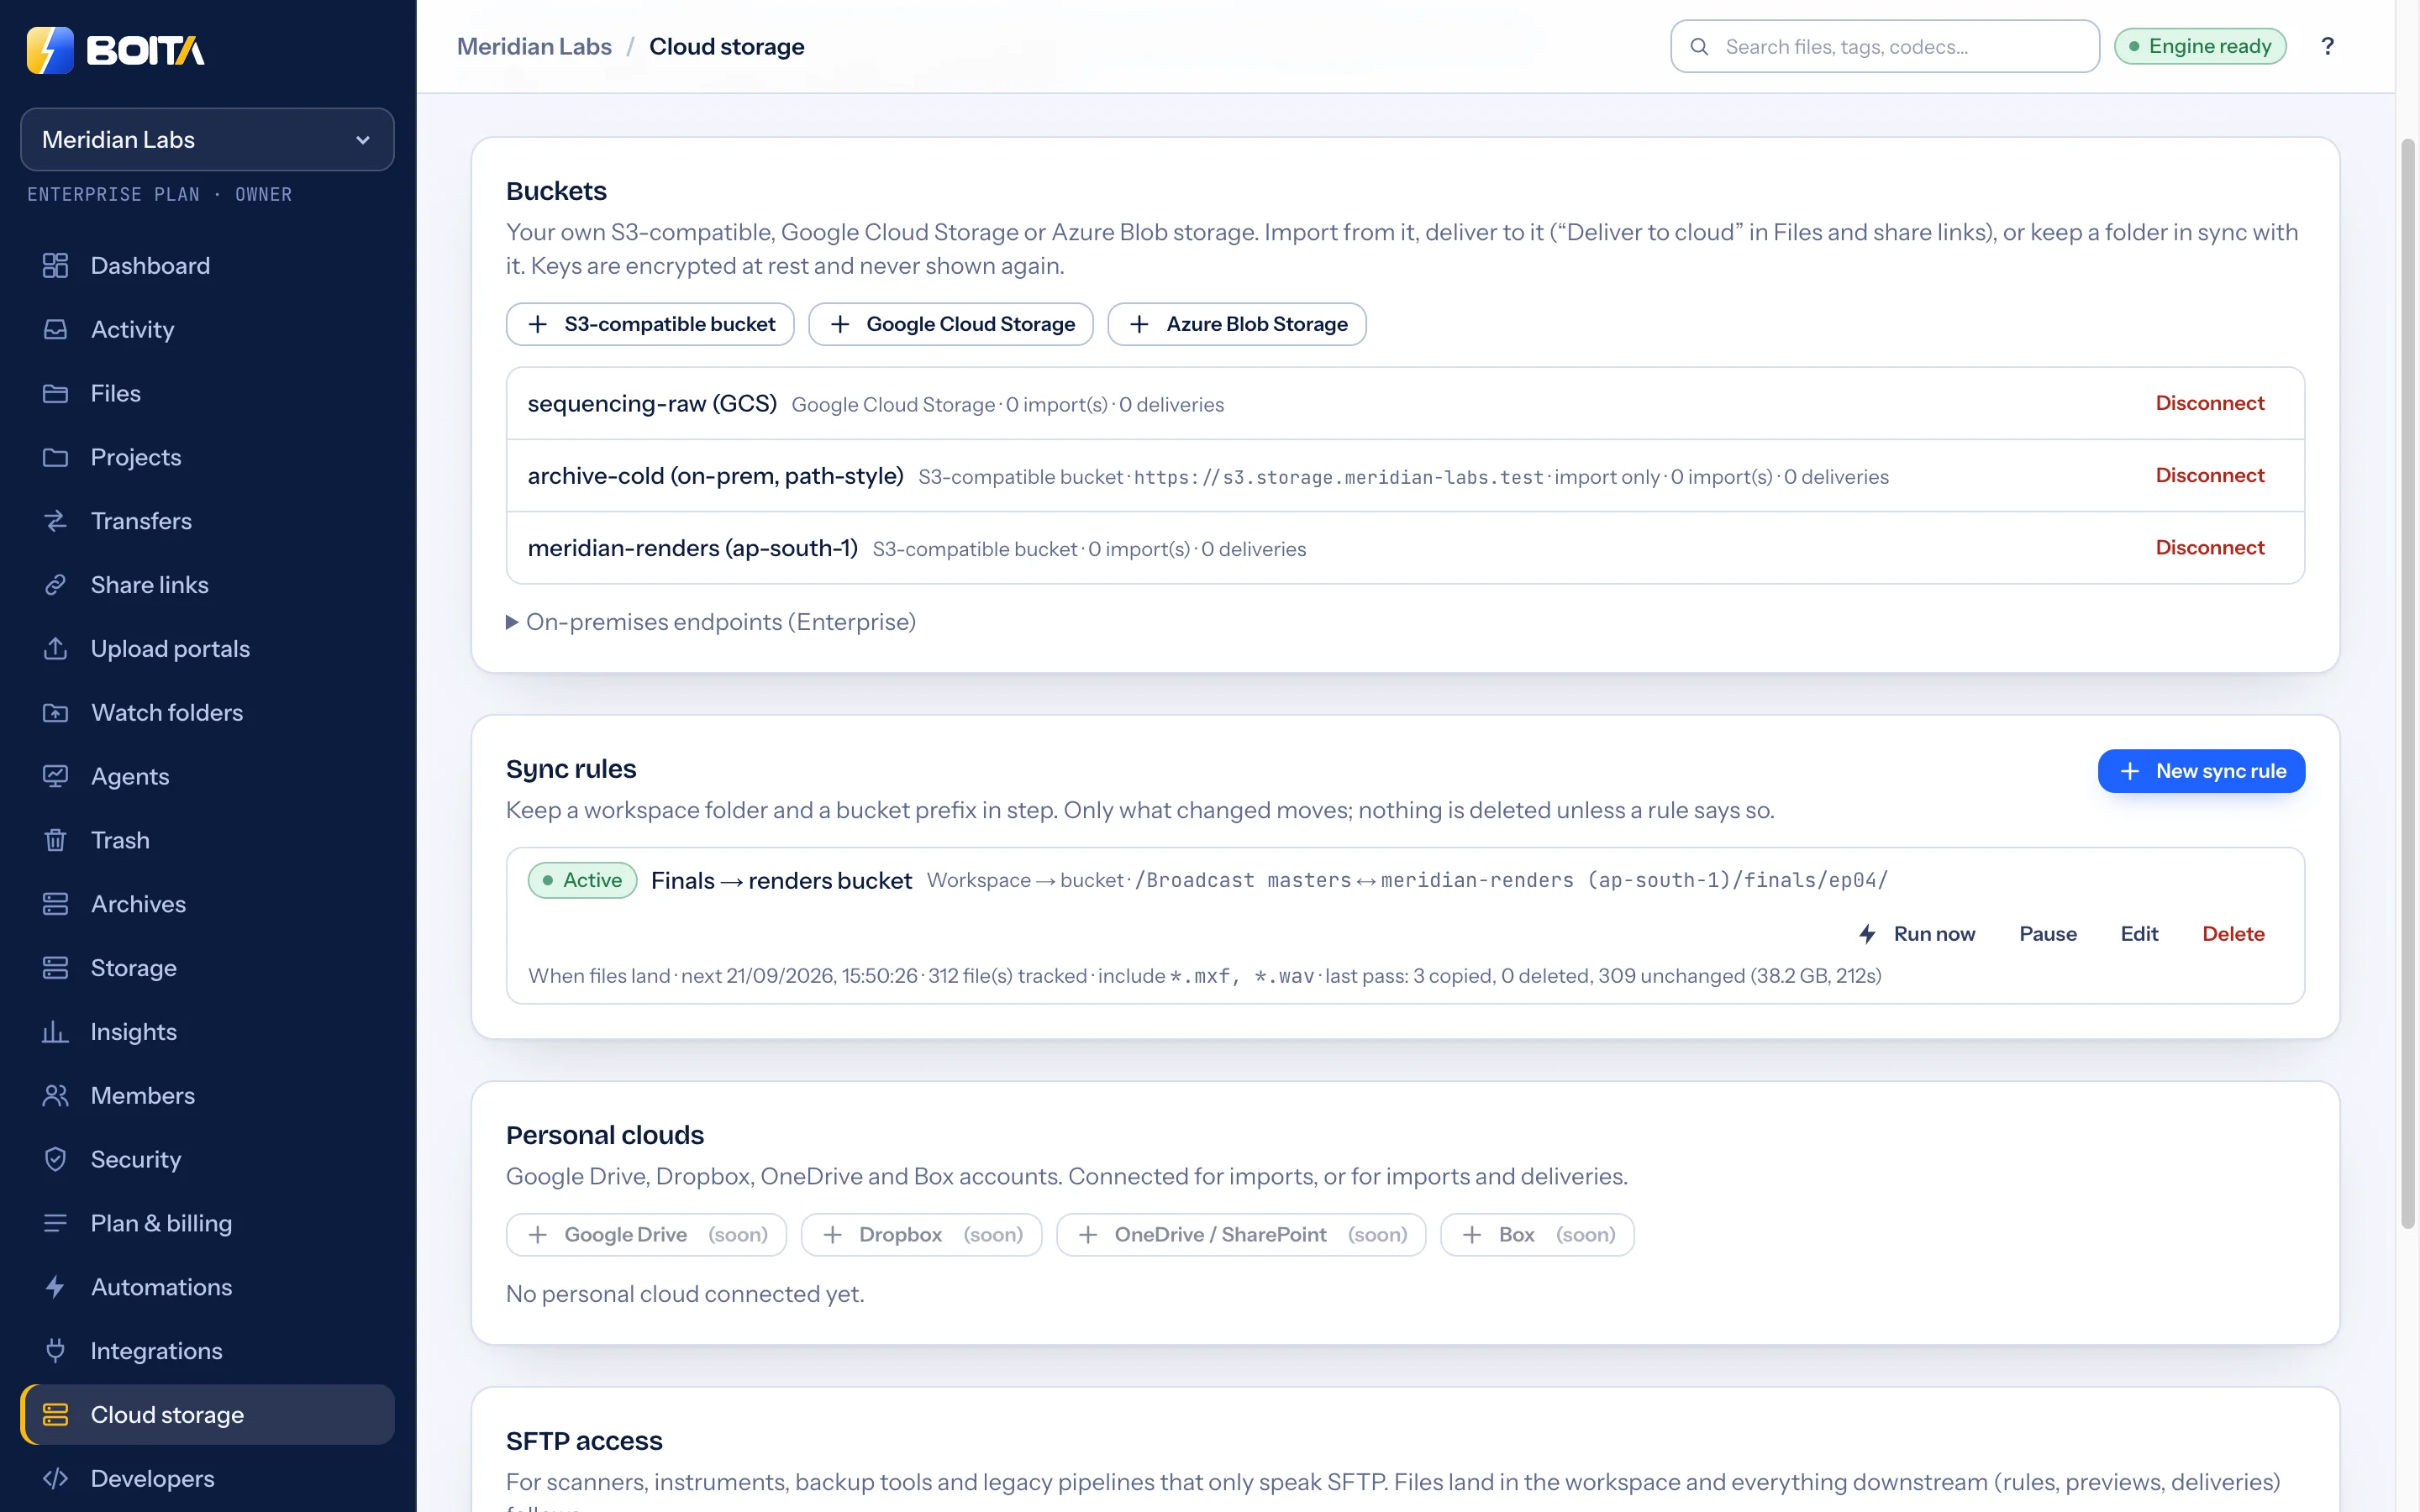Click the 'archive-cold (on-prem, path-style)' bucket name
The height and width of the screenshot is (1512, 2420).
tap(716, 476)
